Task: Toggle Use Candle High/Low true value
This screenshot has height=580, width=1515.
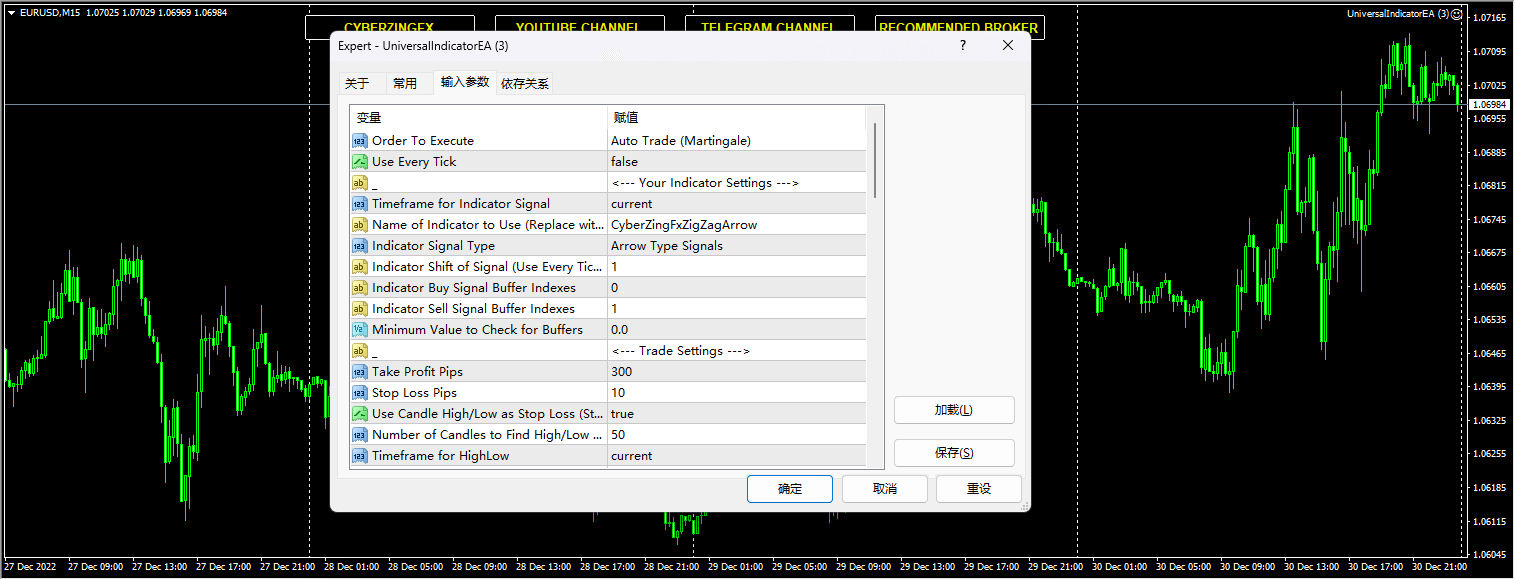Action: [x=736, y=414]
